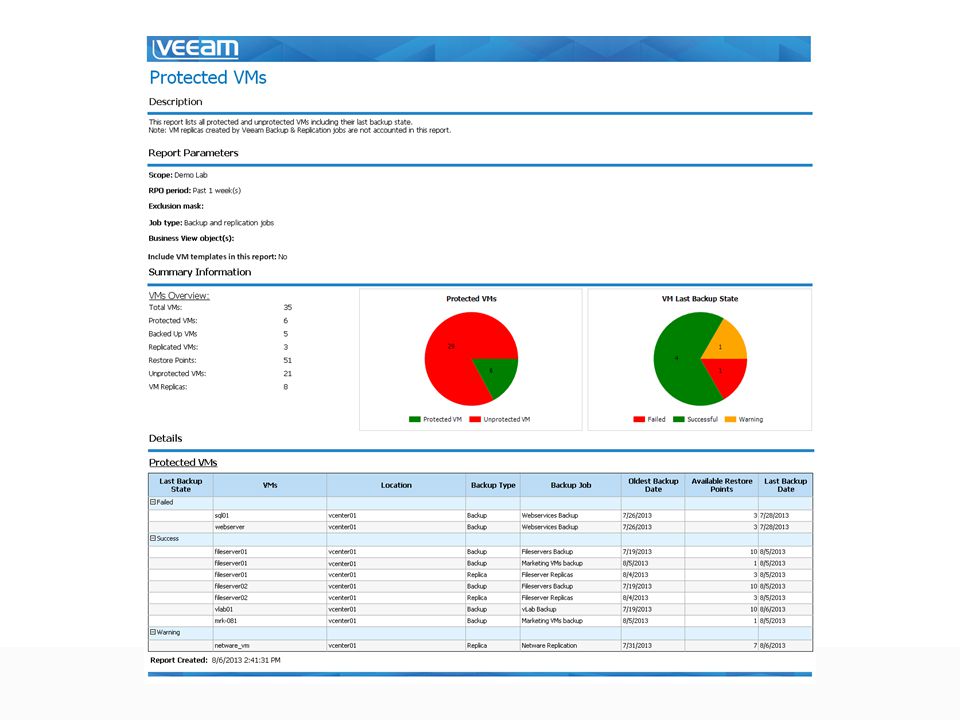Image resolution: width=960 pixels, height=720 pixels.
Task: Click the vLab Backup job cell
Action: coord(571,610)
